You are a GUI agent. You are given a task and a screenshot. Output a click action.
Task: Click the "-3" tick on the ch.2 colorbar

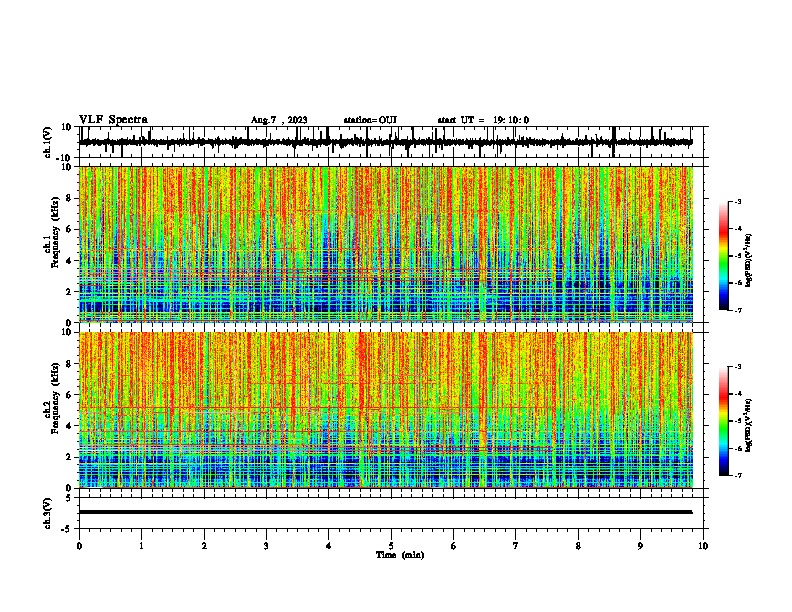pyautogui.click(x=737, y=367)
